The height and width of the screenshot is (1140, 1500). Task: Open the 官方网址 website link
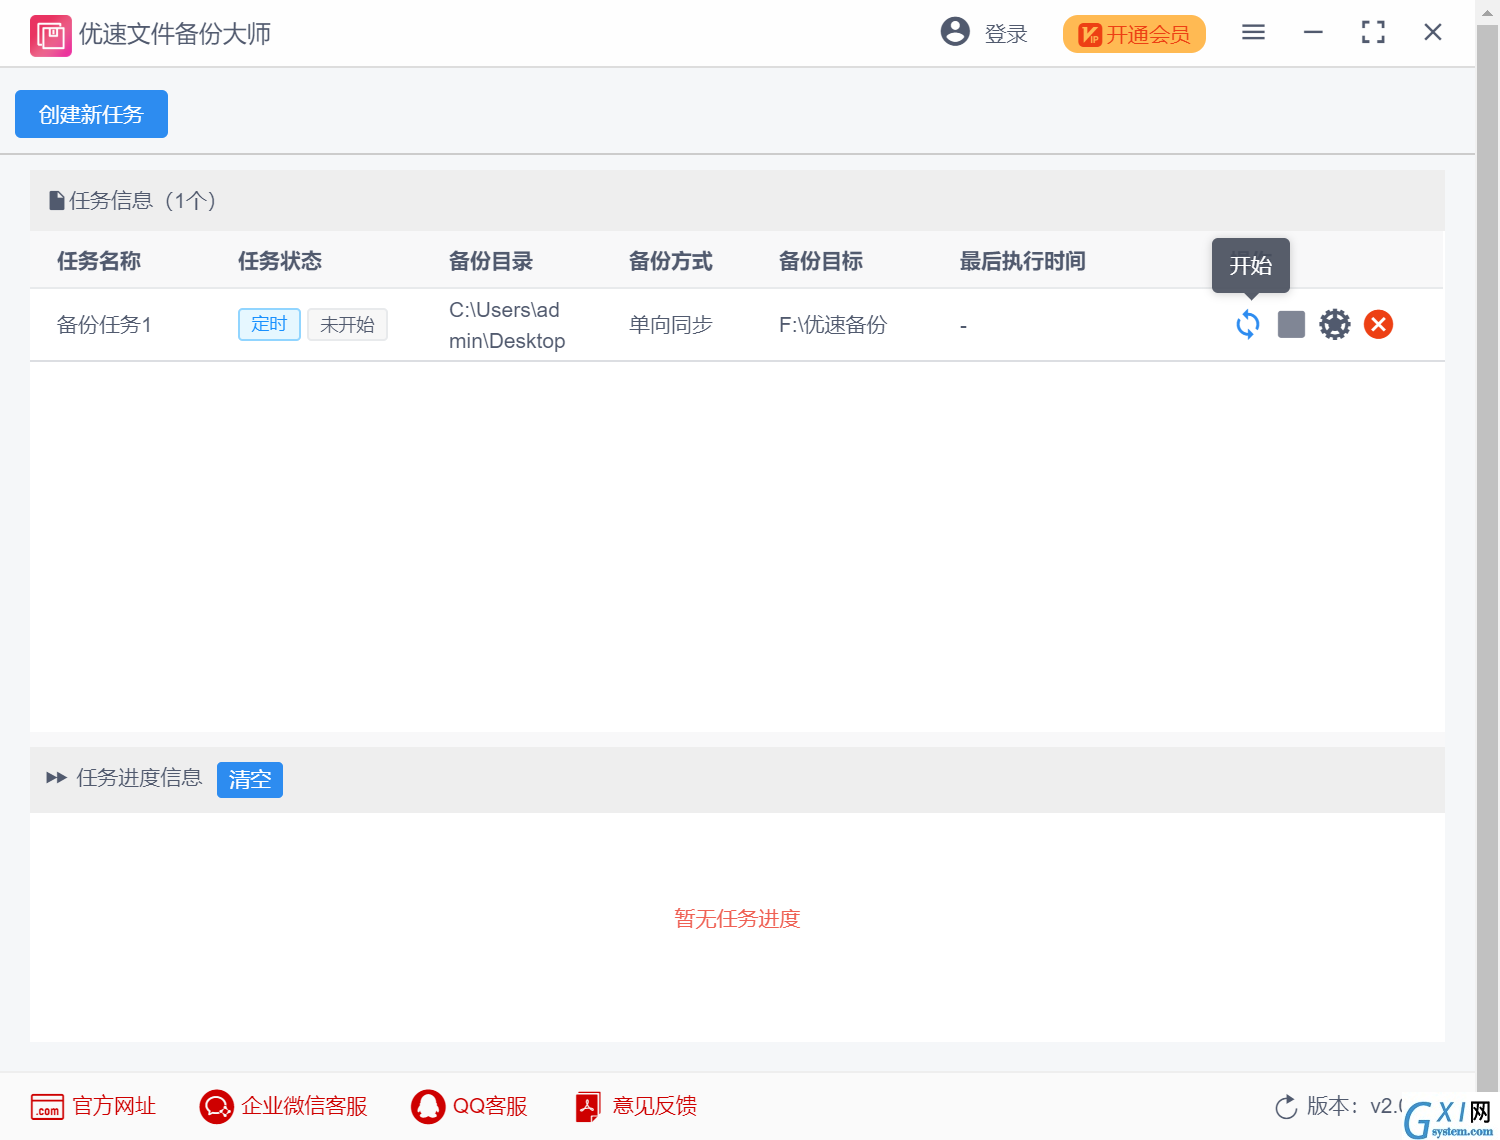pos(114,1106)
